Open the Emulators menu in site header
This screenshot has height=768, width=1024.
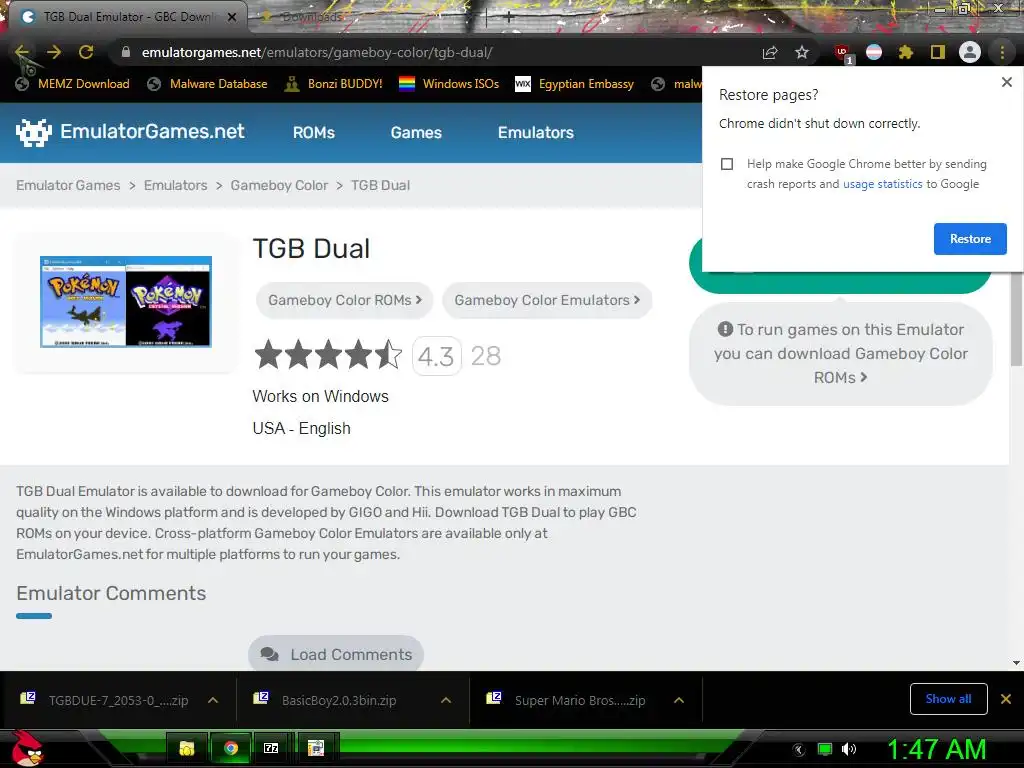pos(536,133)
